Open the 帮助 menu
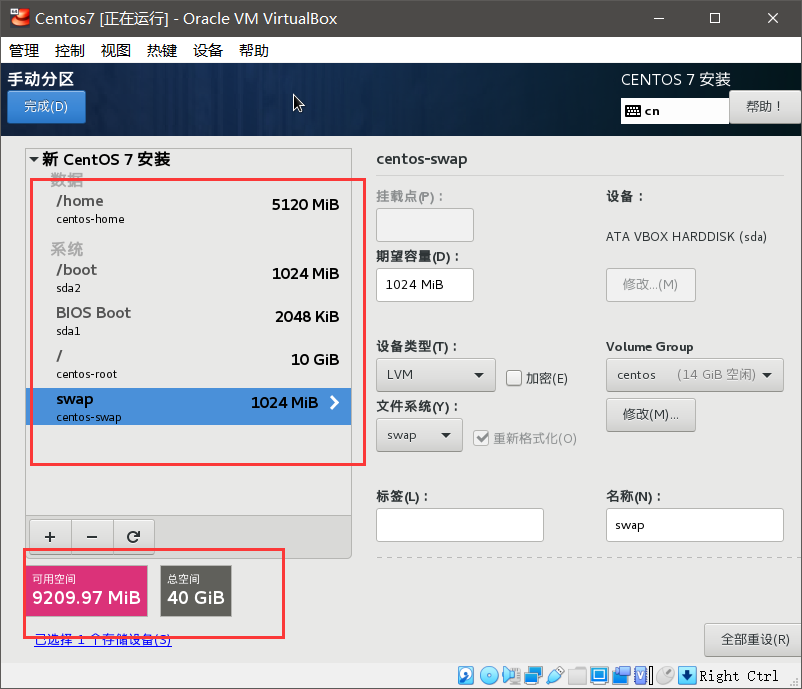Image resolution: width=802 pixels, height=689 pixels. [x=254, y=51]
